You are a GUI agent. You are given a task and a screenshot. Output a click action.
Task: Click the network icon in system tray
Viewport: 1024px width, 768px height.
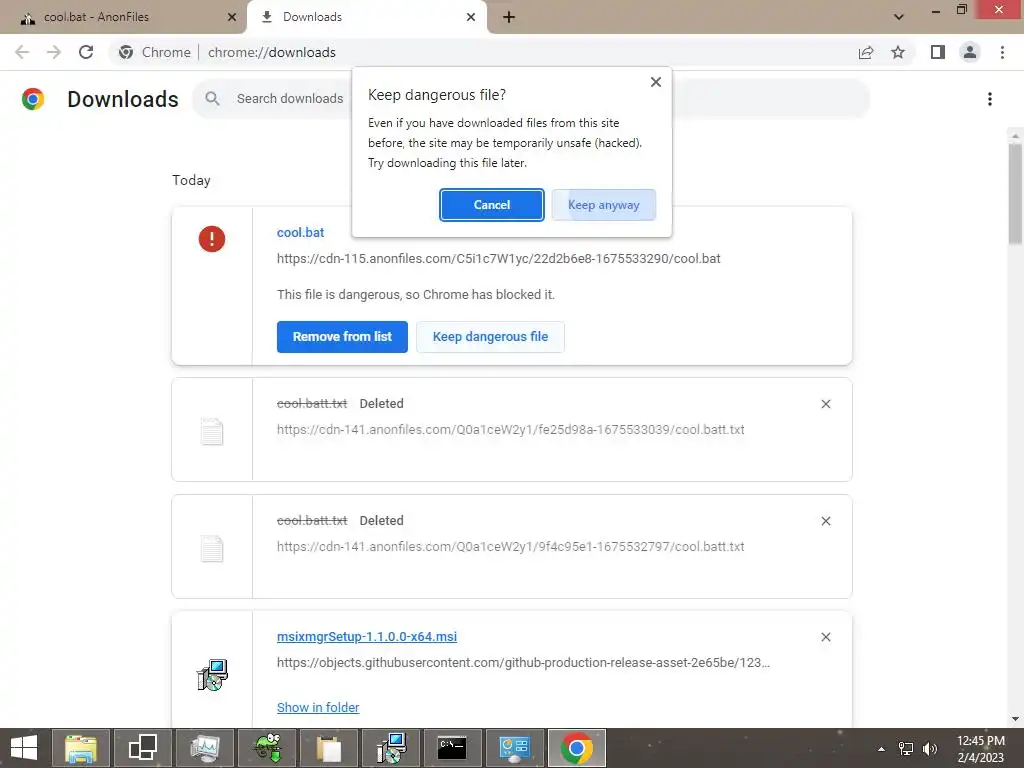906,748
